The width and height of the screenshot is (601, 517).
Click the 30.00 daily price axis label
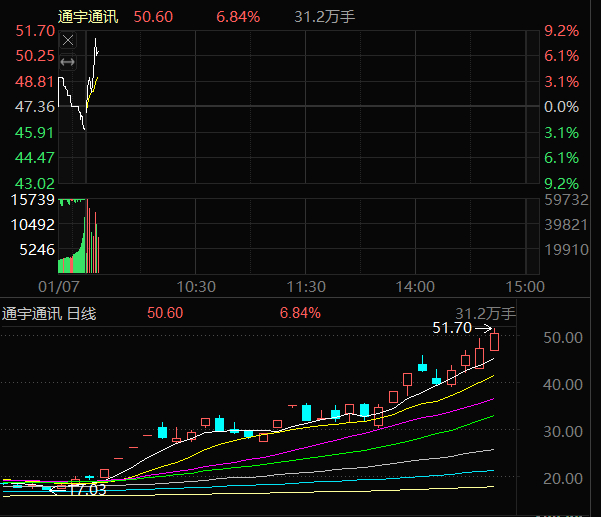click(x=563, y=432)
